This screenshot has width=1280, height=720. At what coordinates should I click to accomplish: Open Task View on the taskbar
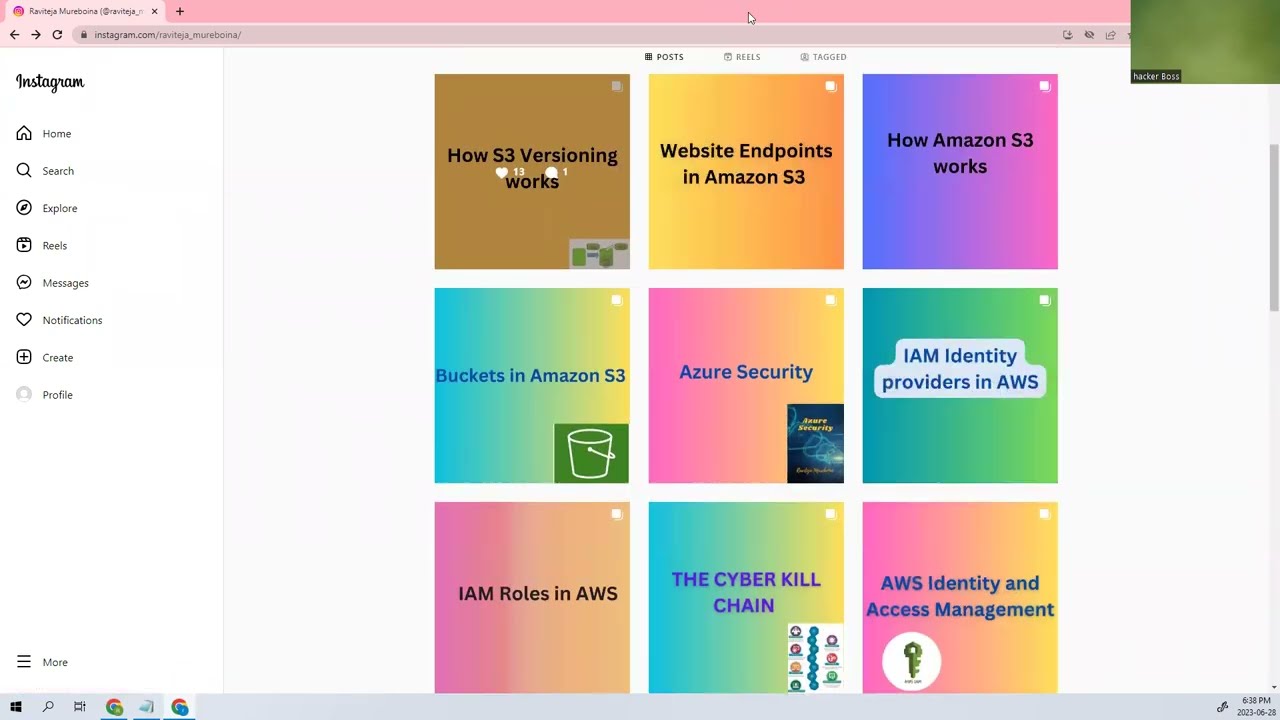(x=80, y=707)
